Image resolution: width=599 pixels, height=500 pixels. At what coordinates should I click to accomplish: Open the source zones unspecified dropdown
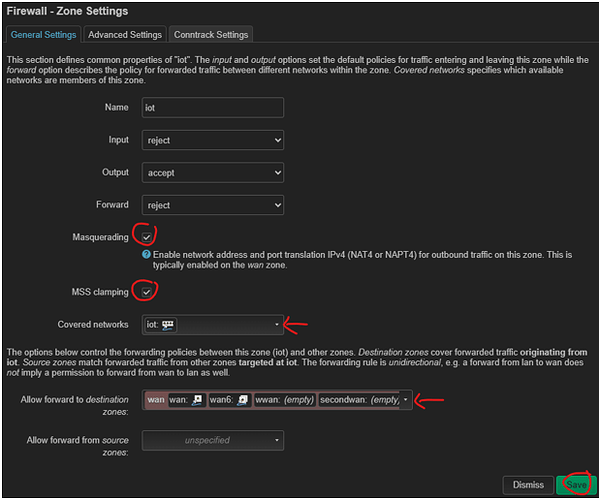pos(213,440)
